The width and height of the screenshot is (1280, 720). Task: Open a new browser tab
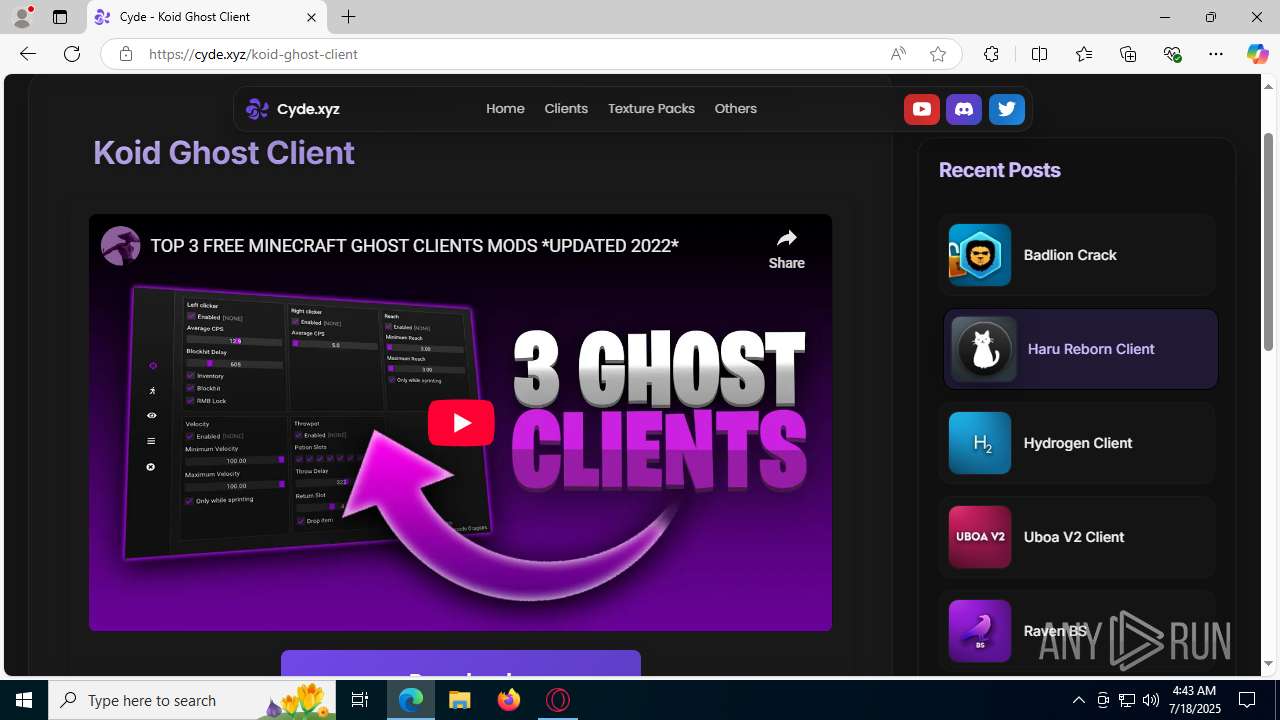click(x=348, y=17)
